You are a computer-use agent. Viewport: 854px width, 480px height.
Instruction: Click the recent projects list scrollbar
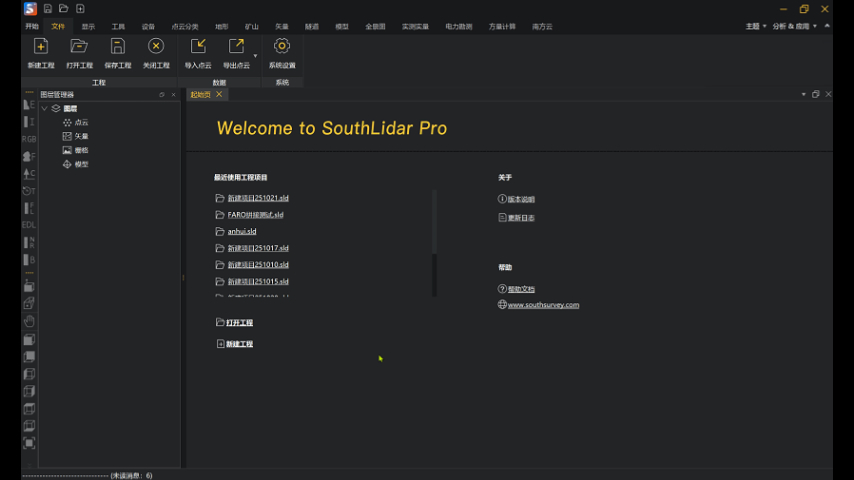point(434,274)
